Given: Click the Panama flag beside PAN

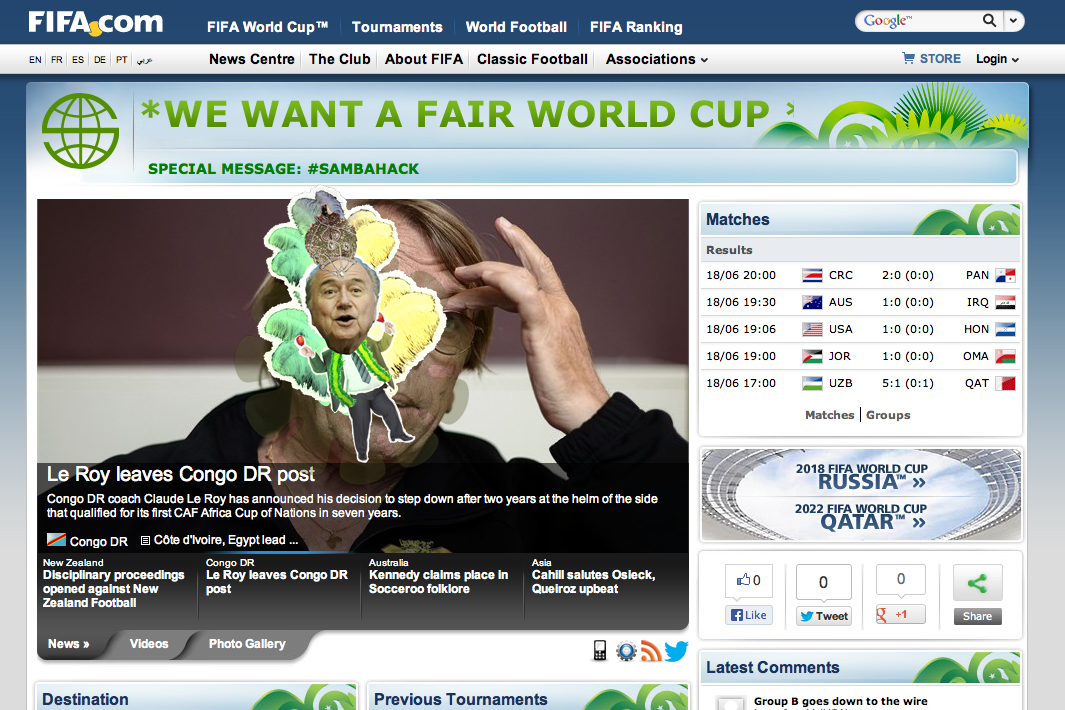Looking at the screenshot, I should coord(1005,275).
